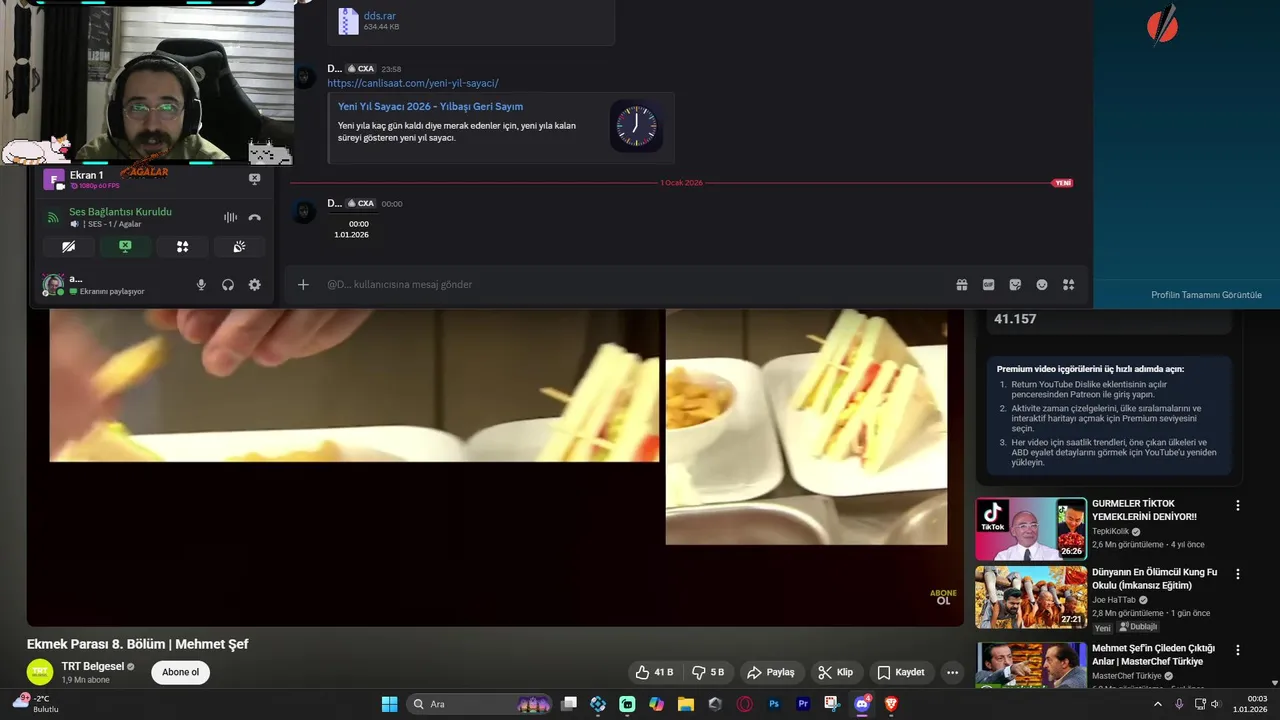Open Discord user settings gear
1280x720 pixels.
pos(255,285)
